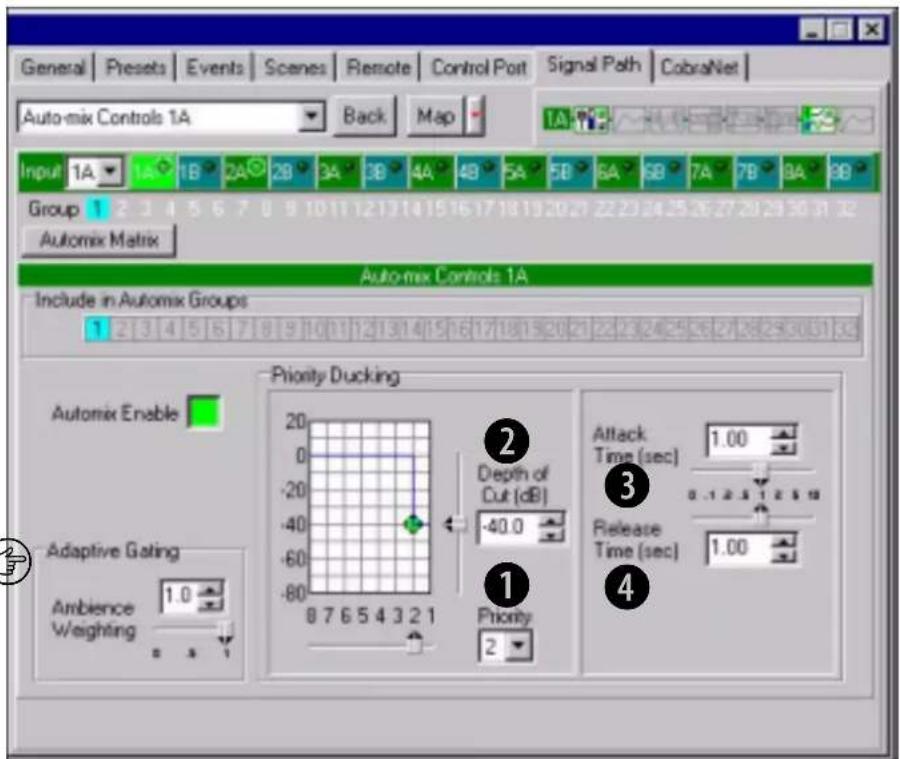Screen dimensions: 900x759
Task: Select input channel 6A
Action: pos(618,172)
